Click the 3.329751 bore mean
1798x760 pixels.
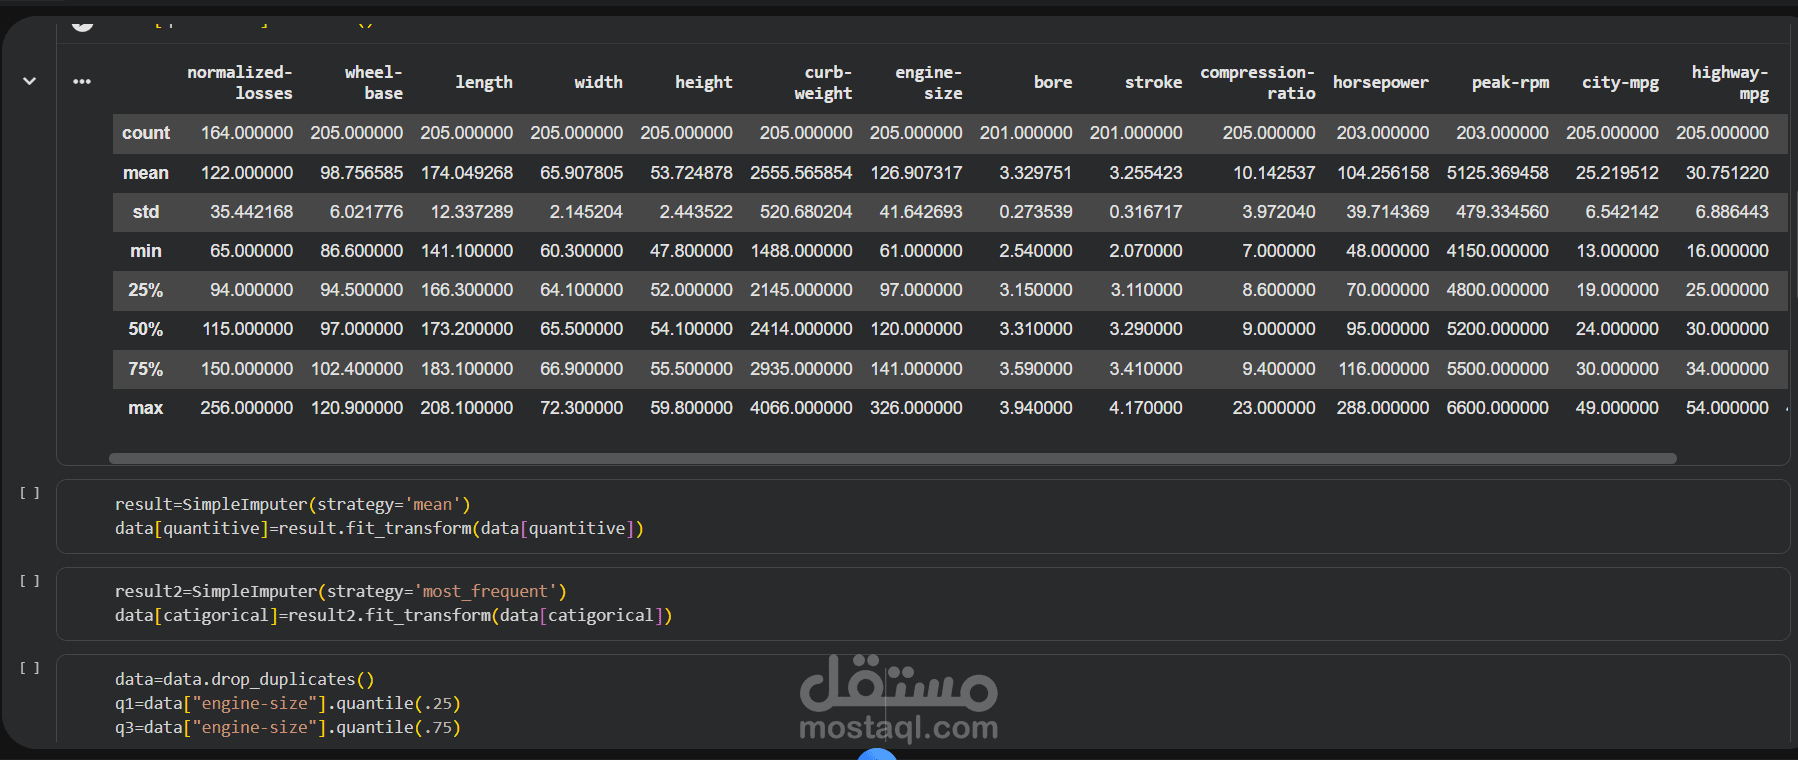coord(1036,173)
